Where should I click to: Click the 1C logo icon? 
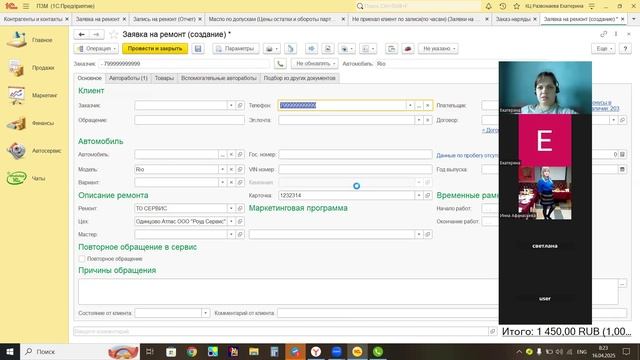11,6
